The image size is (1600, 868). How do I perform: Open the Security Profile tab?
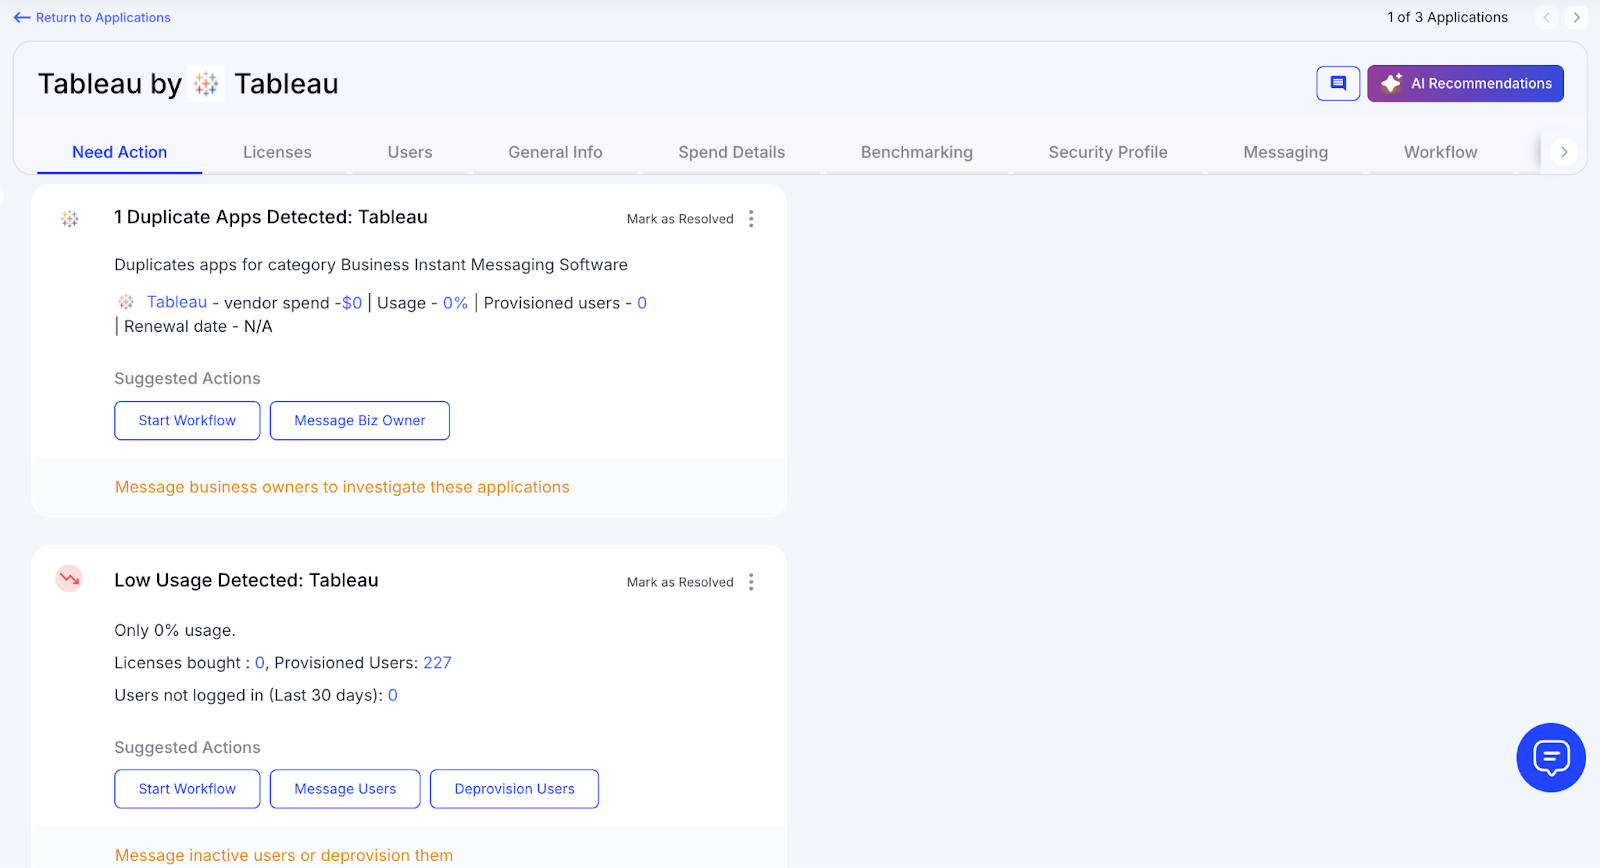click(x=1108, y=152)
